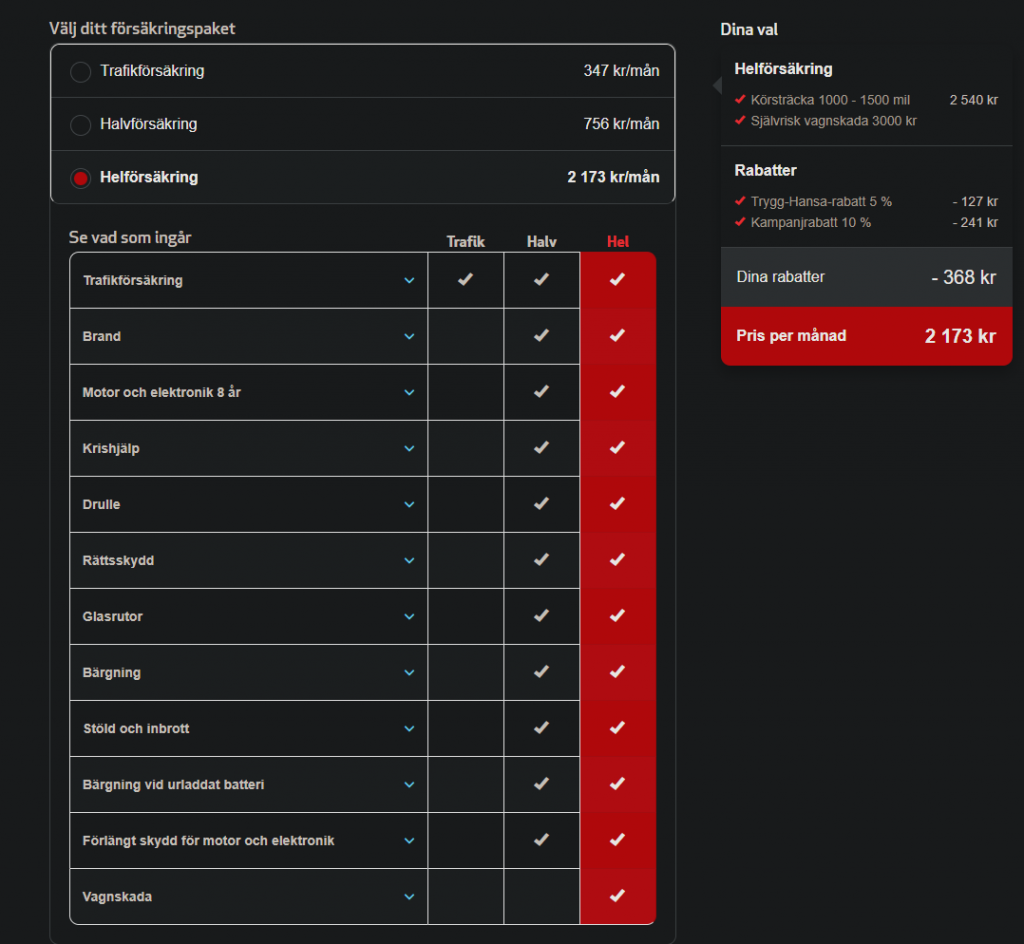Click the Glasrutor chevron icon
1024x944 pixels.
click(409, 617)
